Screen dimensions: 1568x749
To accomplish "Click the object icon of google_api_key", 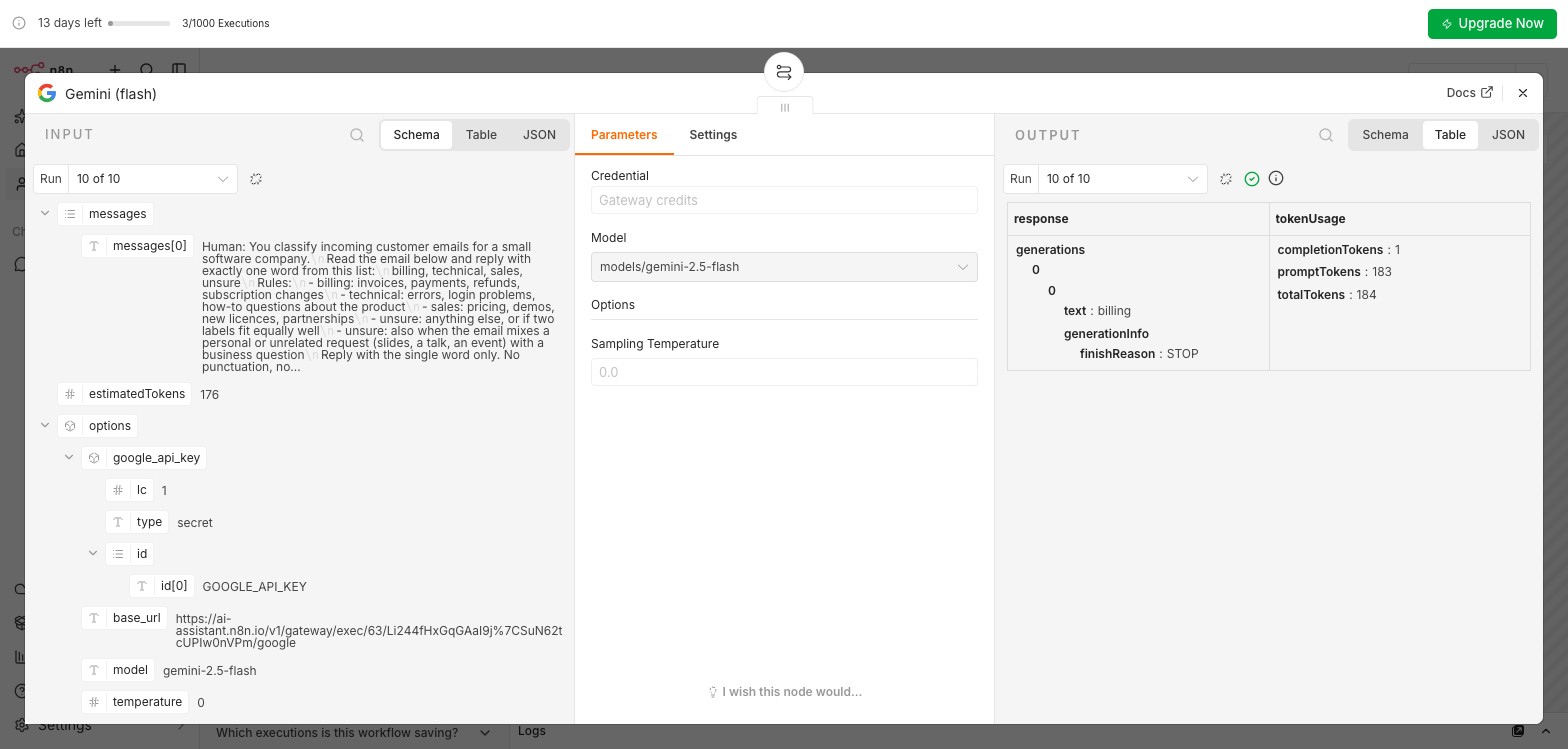I will [x=94, y=458].
